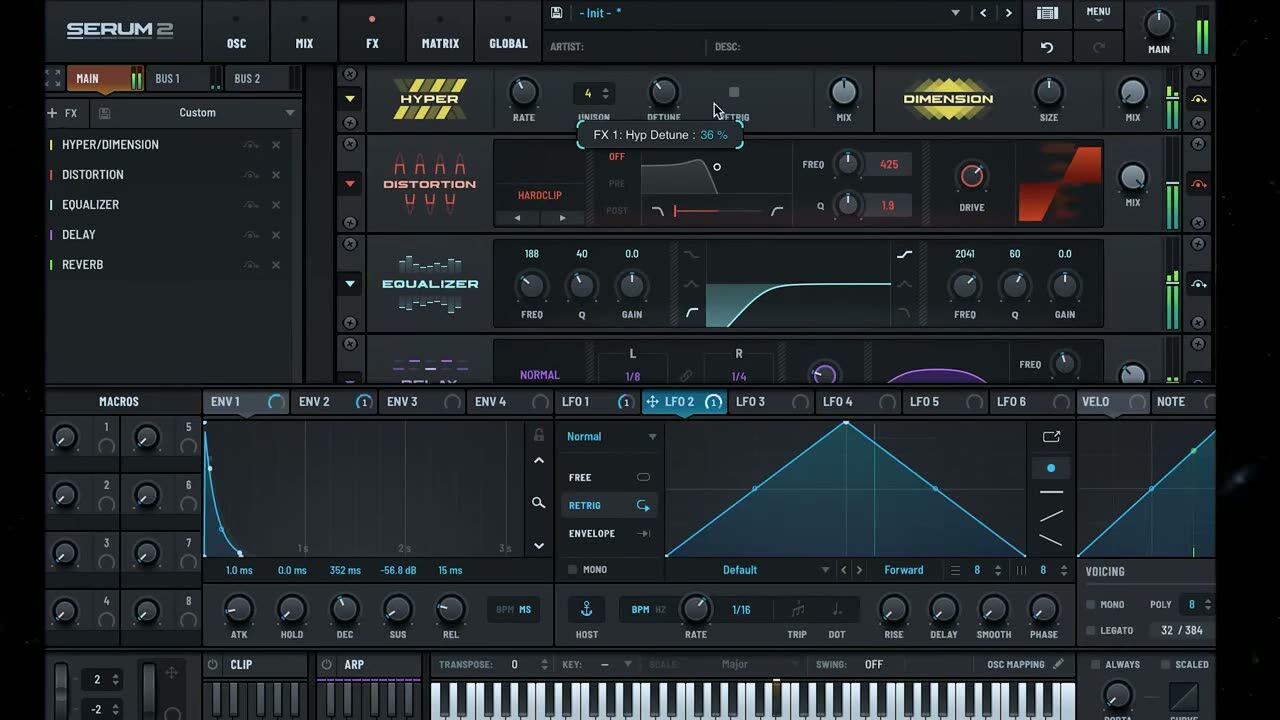Image resolution: width=1280 pixels, height=720 pixels.
Task: Click the preset save floppy icon
Action: click(x=557, y=13)
